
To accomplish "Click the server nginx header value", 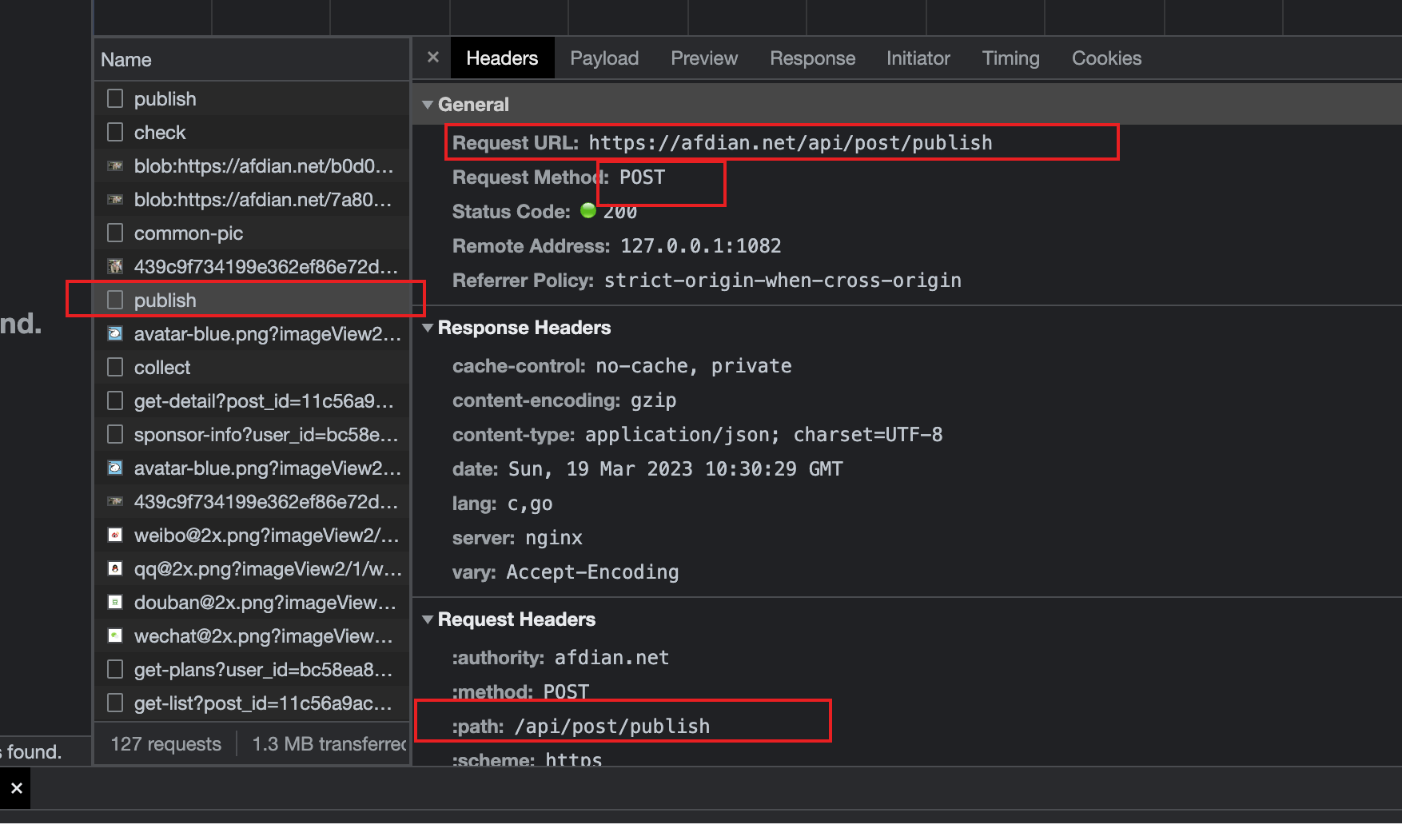I will point(553,538).
